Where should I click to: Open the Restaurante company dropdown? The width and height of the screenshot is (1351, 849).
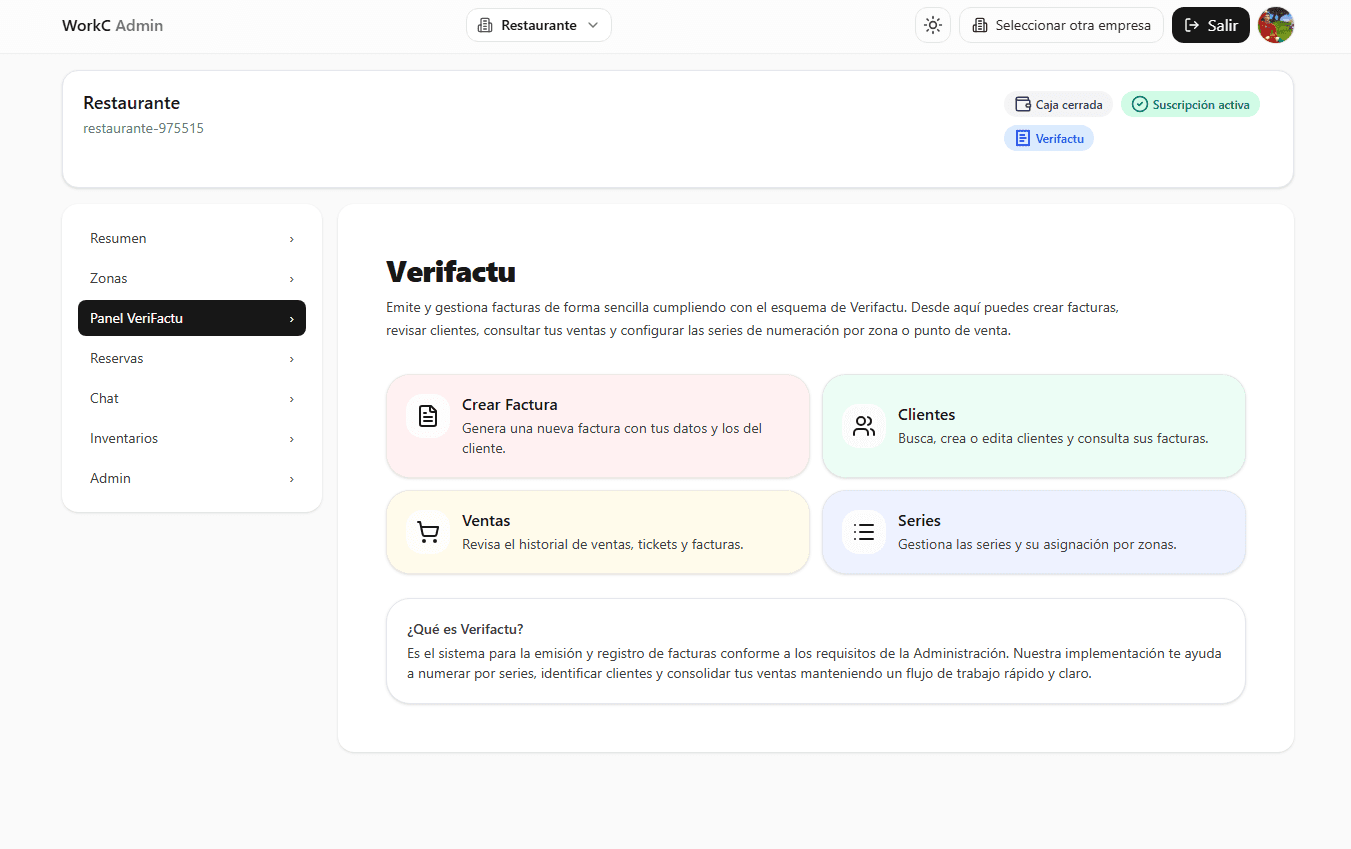539,26
